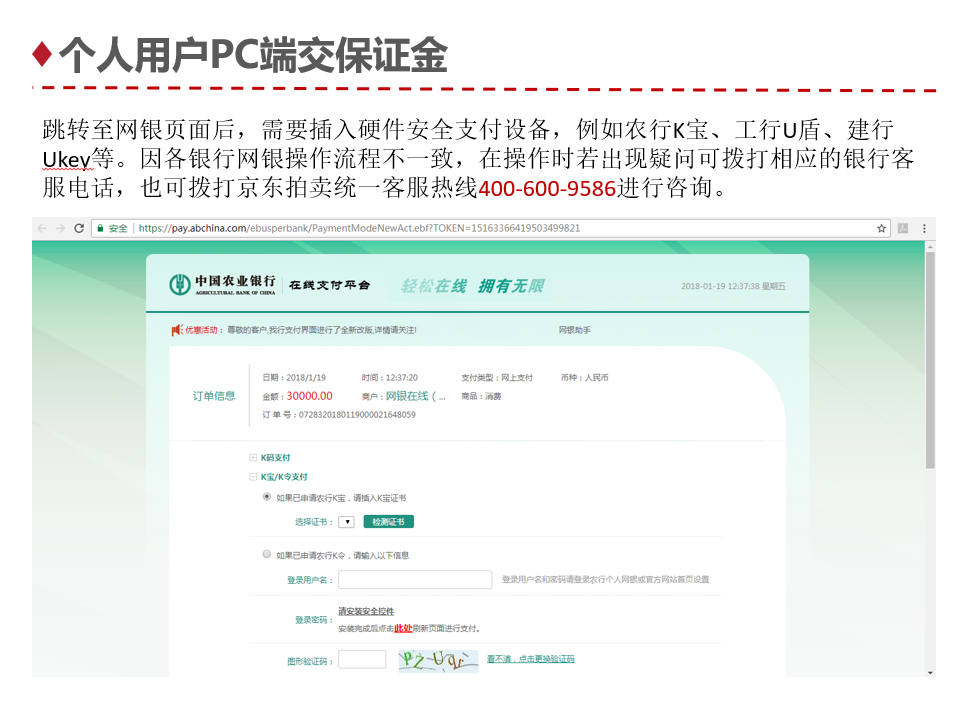This screenshot has height=723, width=964.
Task: Bookmark this page with the star icon
Action: point(881,228)
